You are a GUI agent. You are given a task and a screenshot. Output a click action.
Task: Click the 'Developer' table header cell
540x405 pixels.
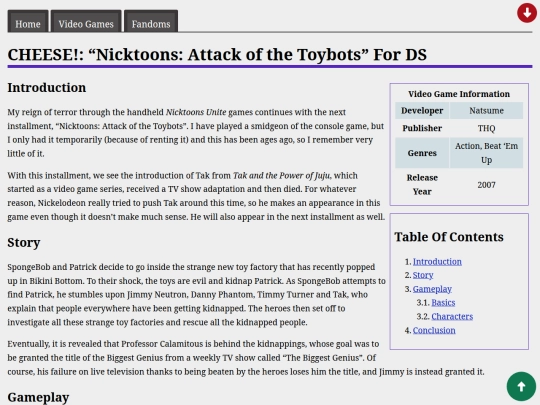[422, 111]
